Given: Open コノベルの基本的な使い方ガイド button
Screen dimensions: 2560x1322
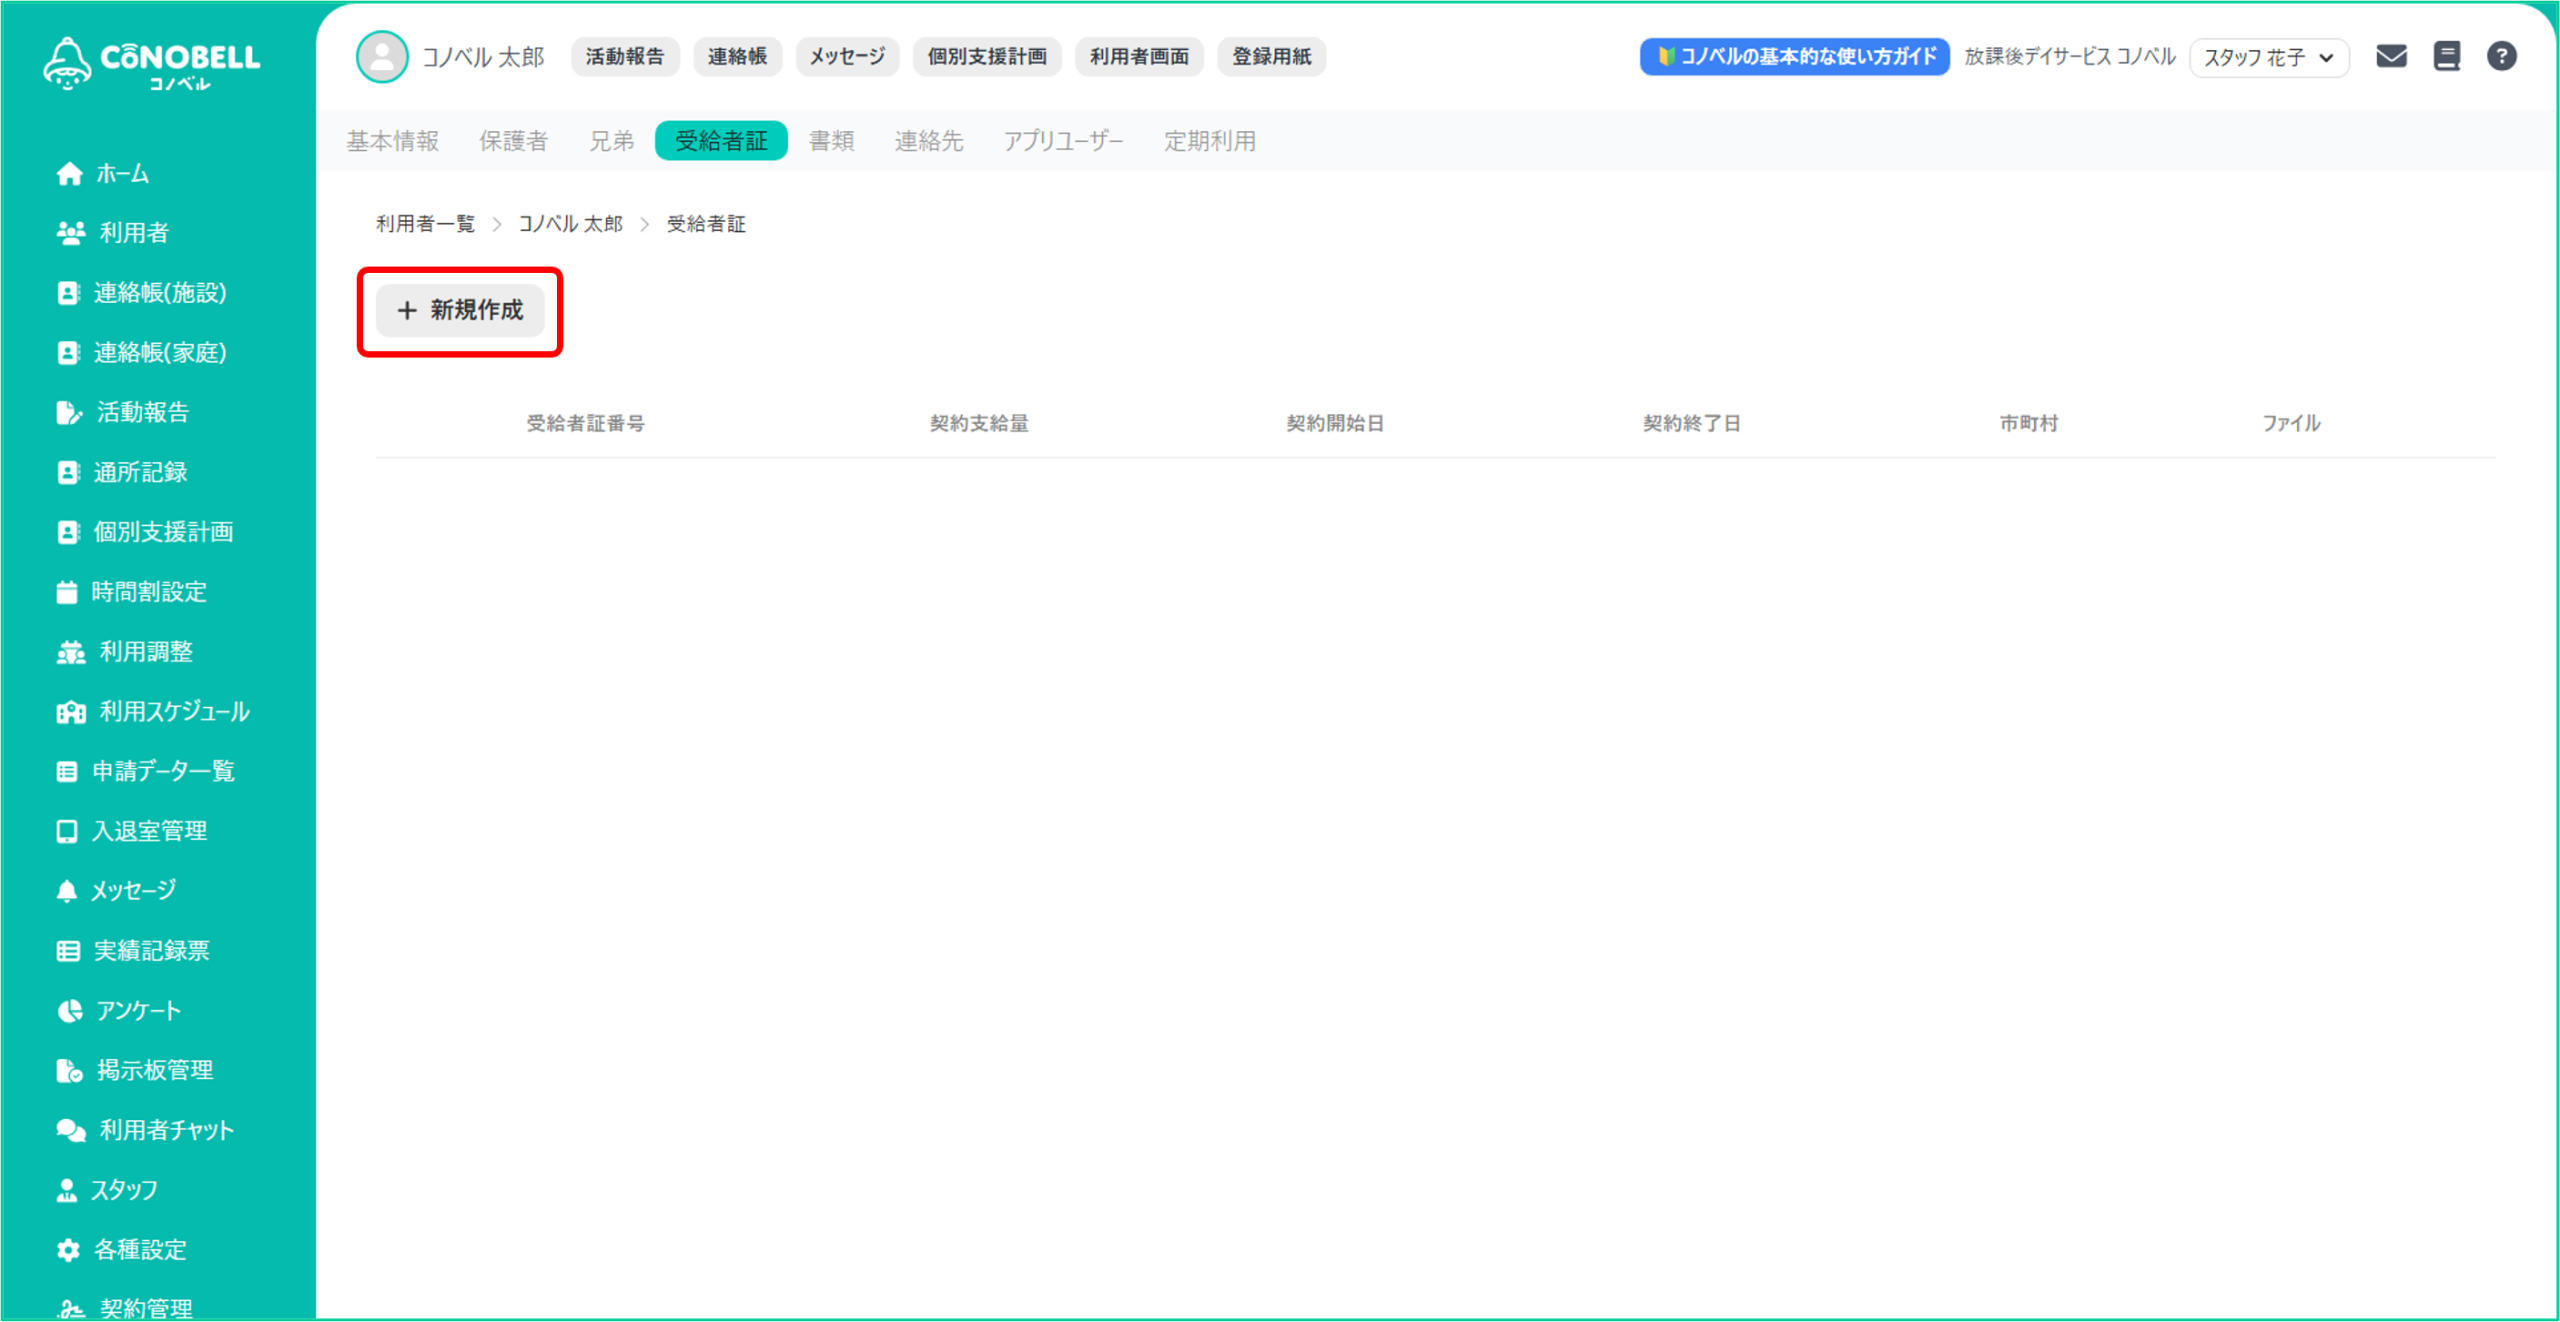Looking at the screenshot, I should (1794, 57).
